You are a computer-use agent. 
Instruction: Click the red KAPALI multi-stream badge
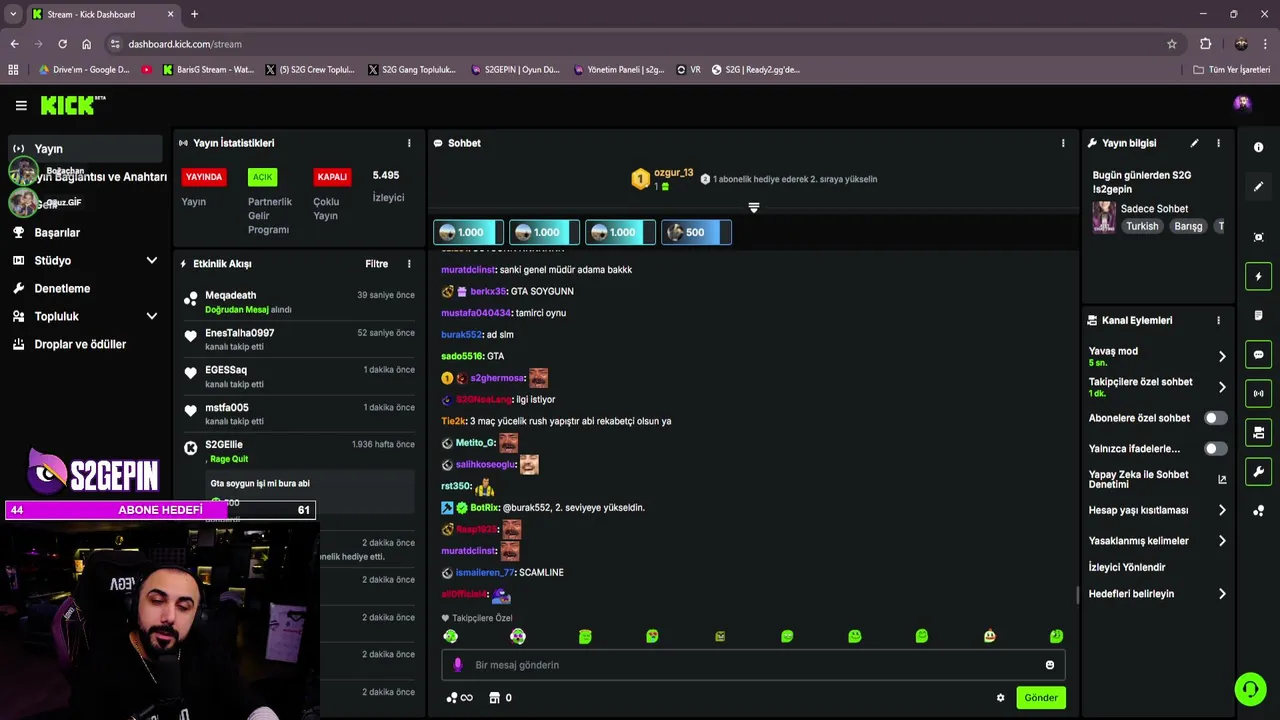(332, 177)
